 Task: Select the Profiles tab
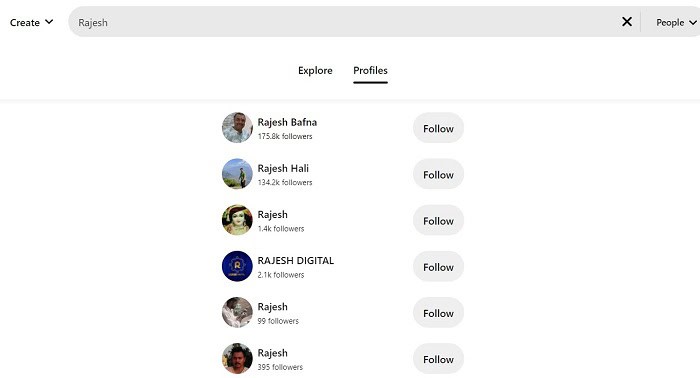[370, 71]
